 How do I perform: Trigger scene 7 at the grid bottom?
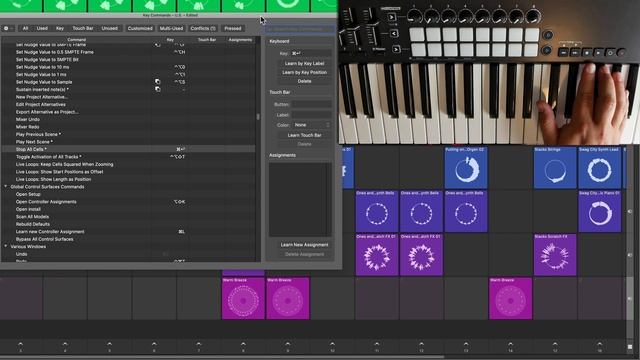click(x=198, y=347)
